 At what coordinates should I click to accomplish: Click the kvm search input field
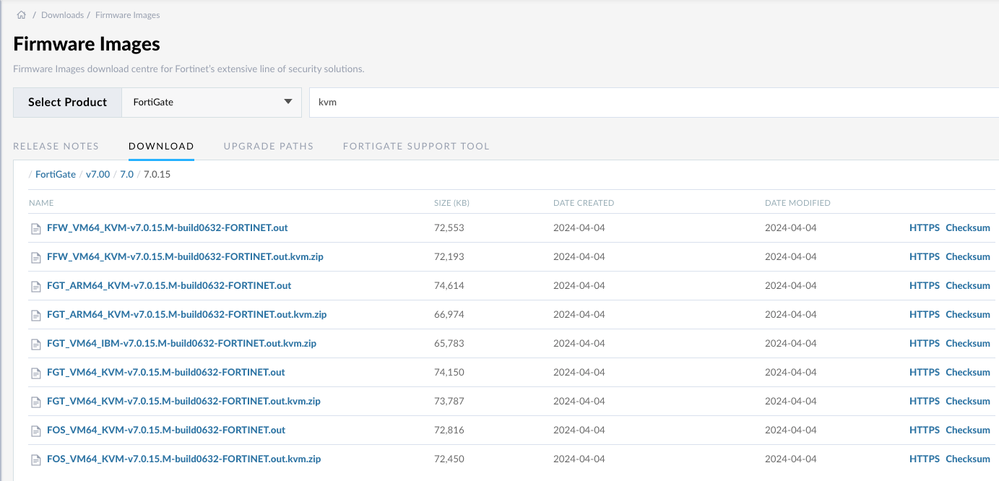[650, 102]
